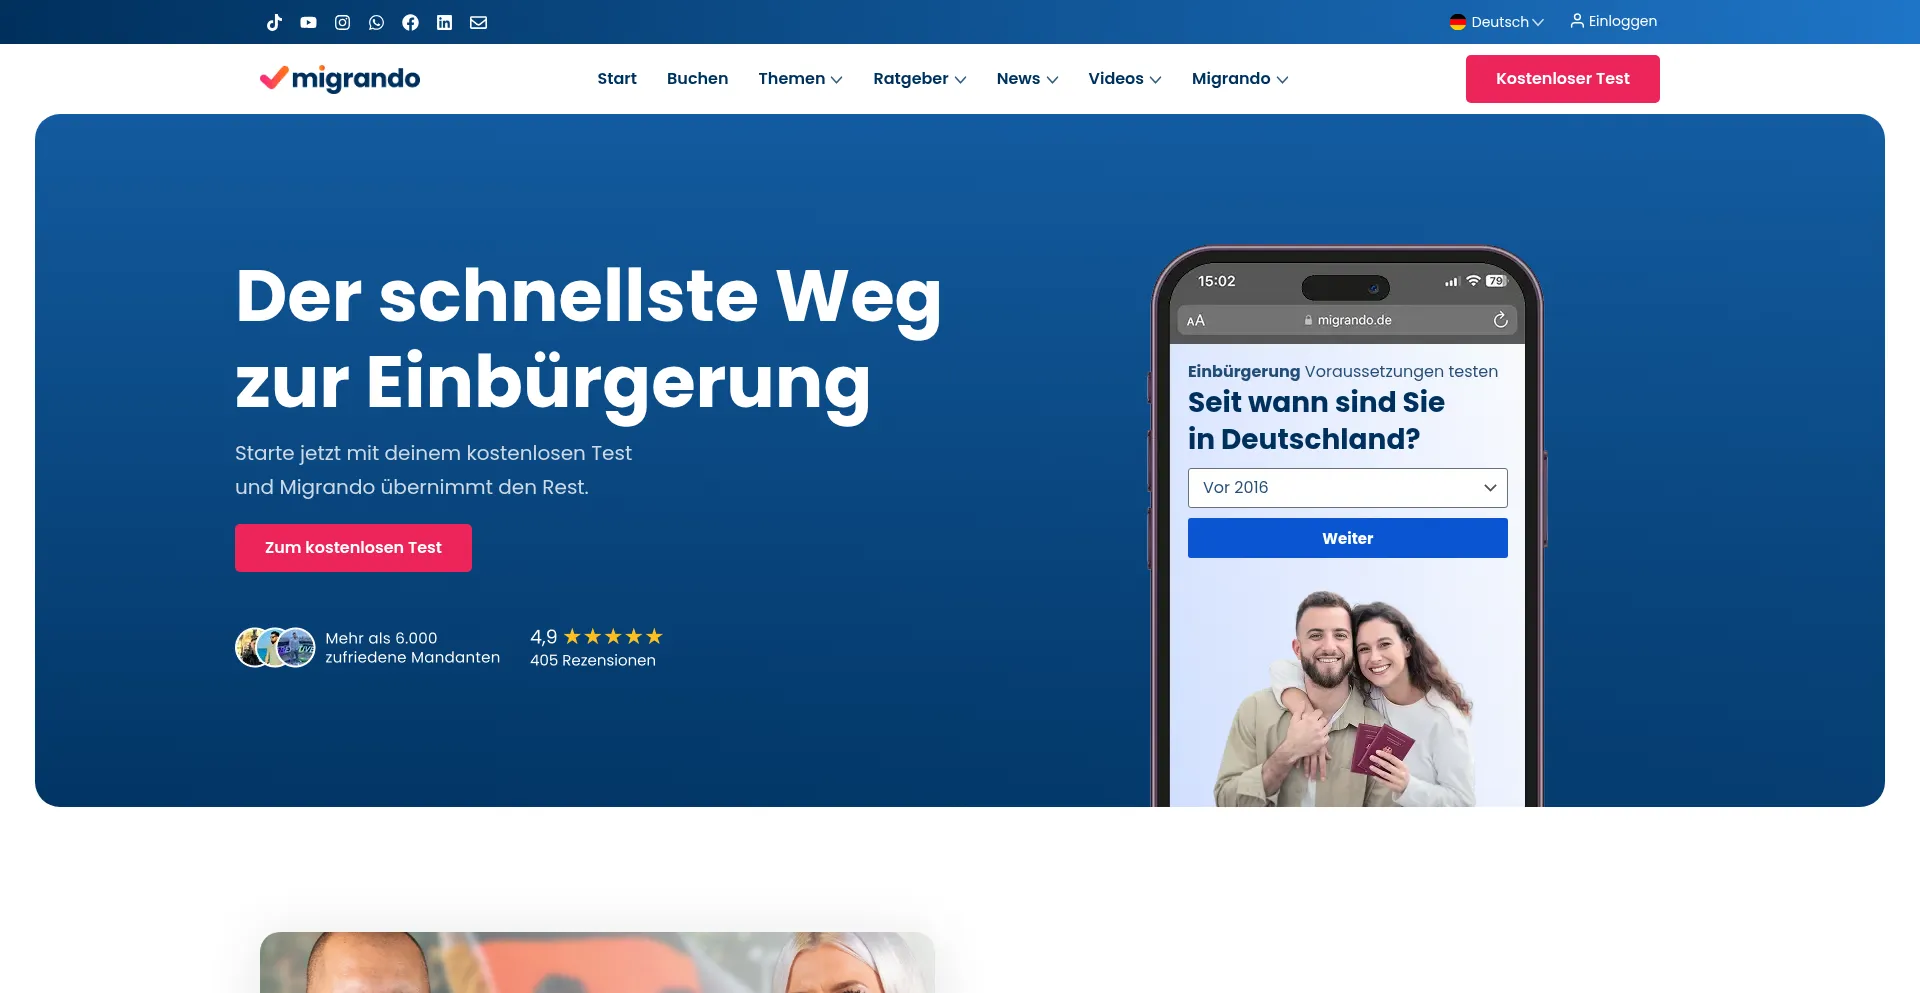Screen dimensions: 1920x993
Task: Click the Einloggen link
Action: 1613,21
